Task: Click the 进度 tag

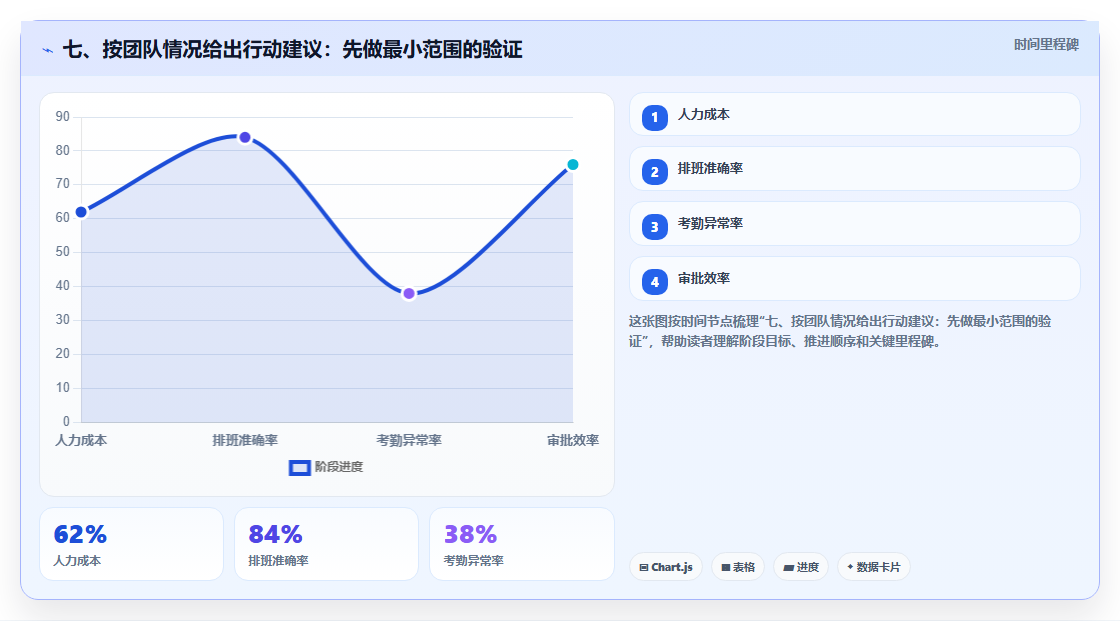Action: tap(801, 567)
